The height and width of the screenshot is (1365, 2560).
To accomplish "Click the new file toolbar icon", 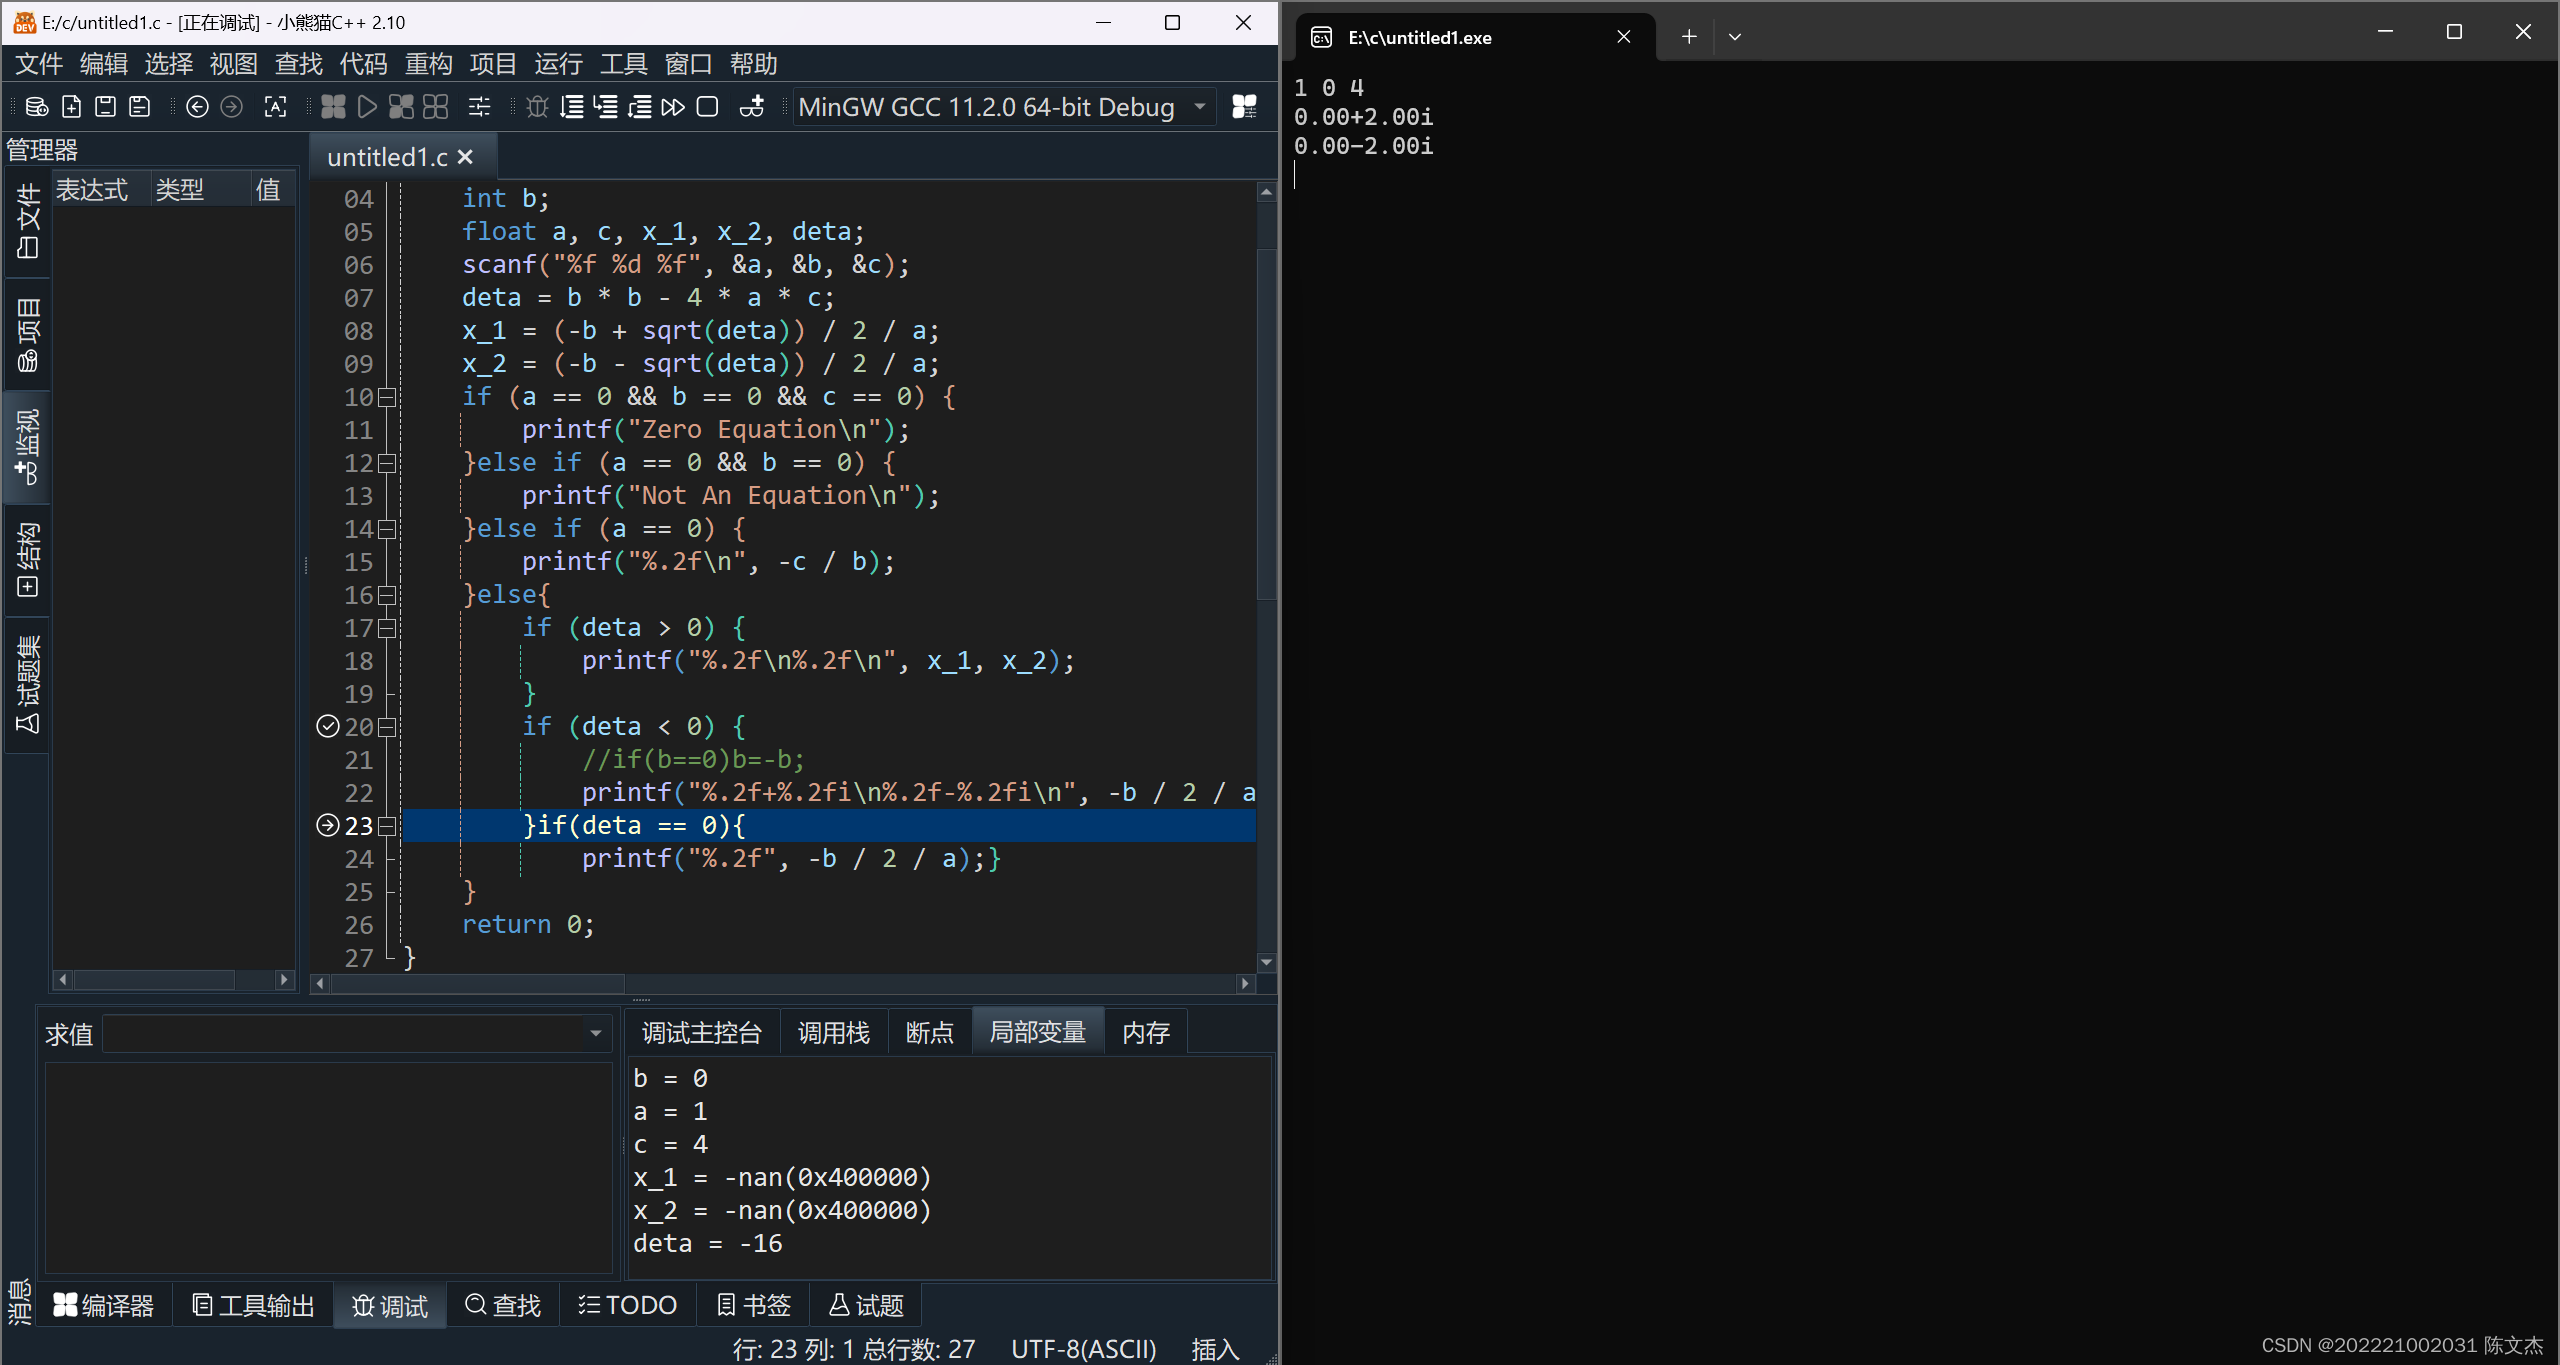I will [x=71, y=107].
